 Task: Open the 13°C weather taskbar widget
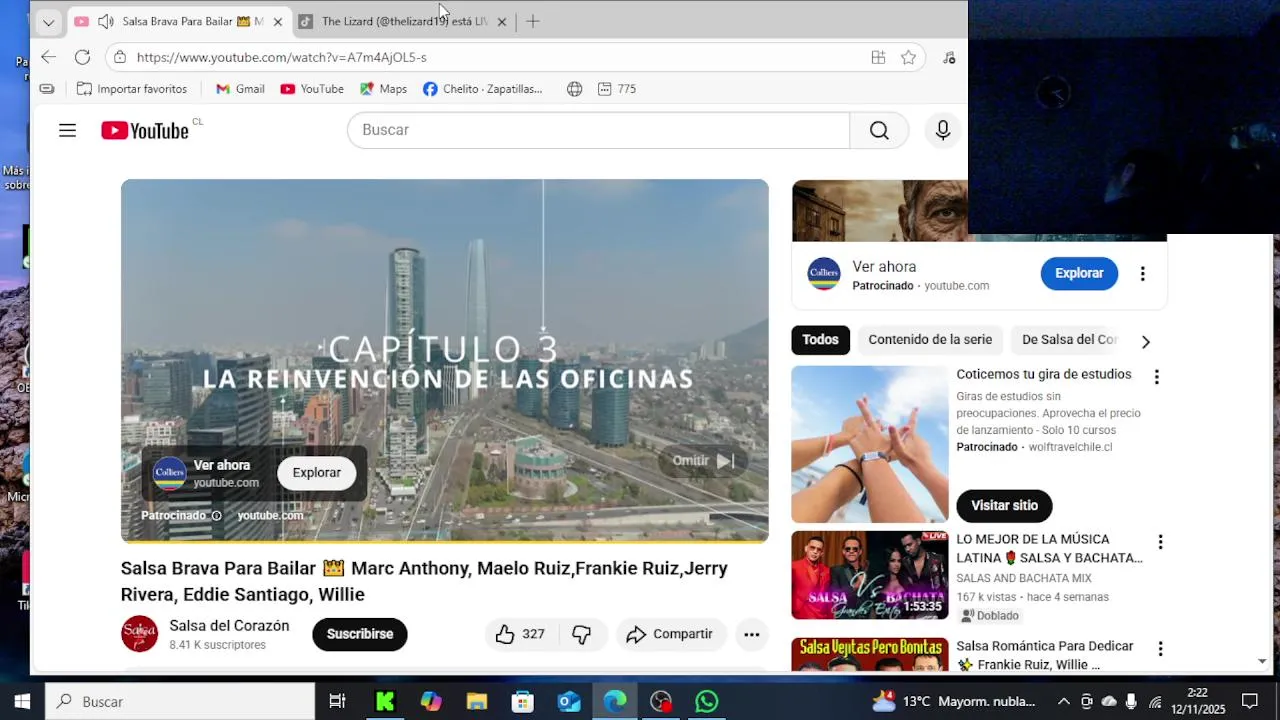[953, 702]
